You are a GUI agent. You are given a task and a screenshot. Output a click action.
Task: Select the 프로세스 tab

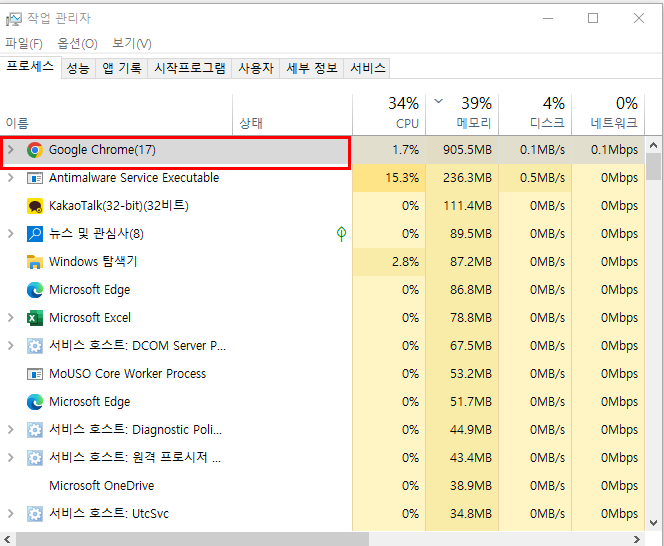(x=30, y=67)
